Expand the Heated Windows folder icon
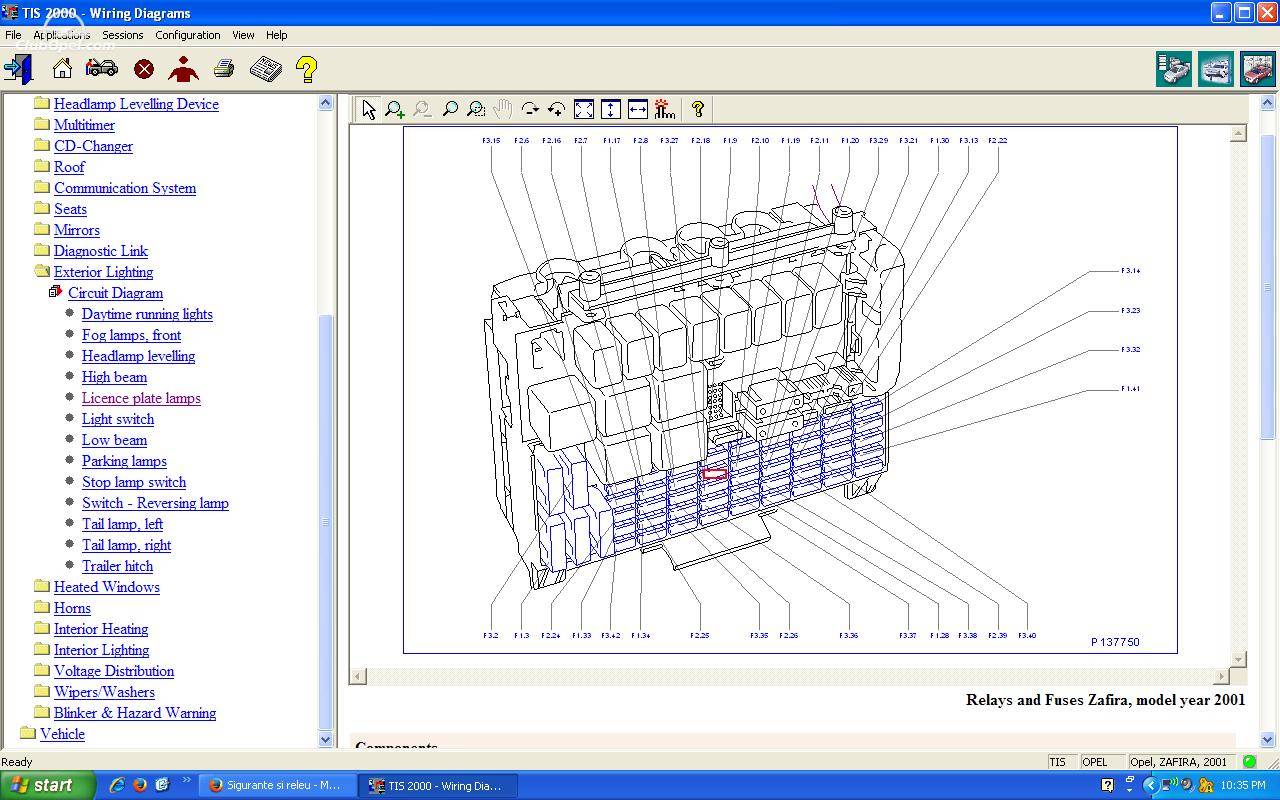Screen dimensions: 1280x800 pos(41,586)
